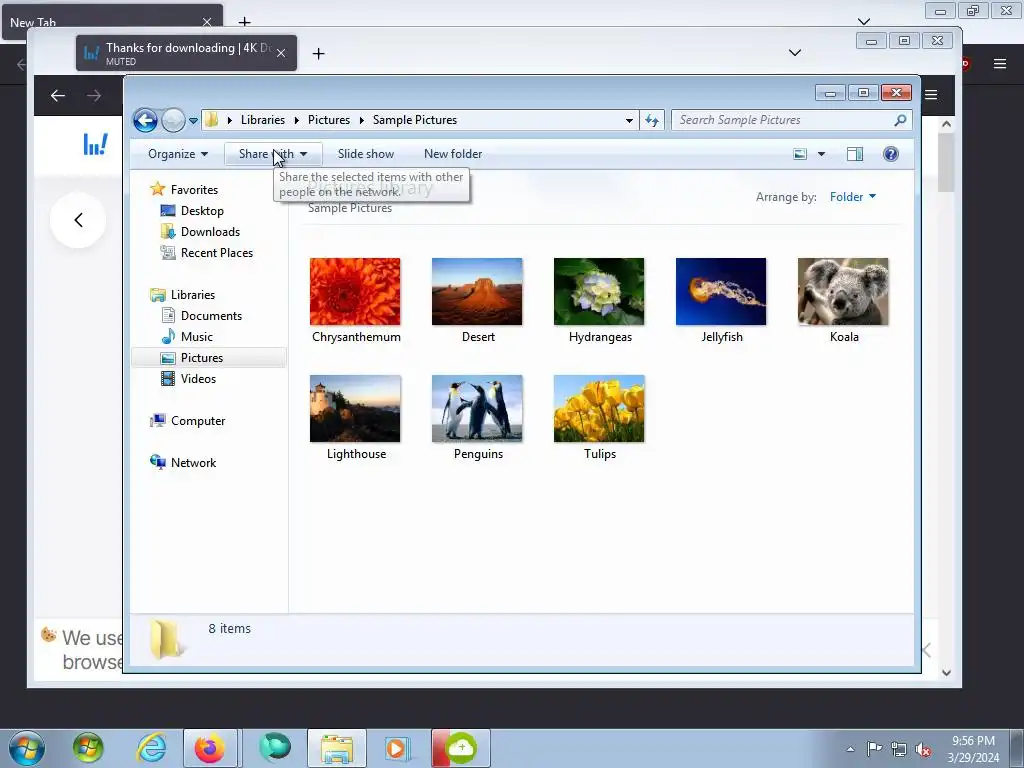Click the refresh button beside address bar
This screenshot has height=768, width=1024.
pyautogui.click(x=652, y=120)
